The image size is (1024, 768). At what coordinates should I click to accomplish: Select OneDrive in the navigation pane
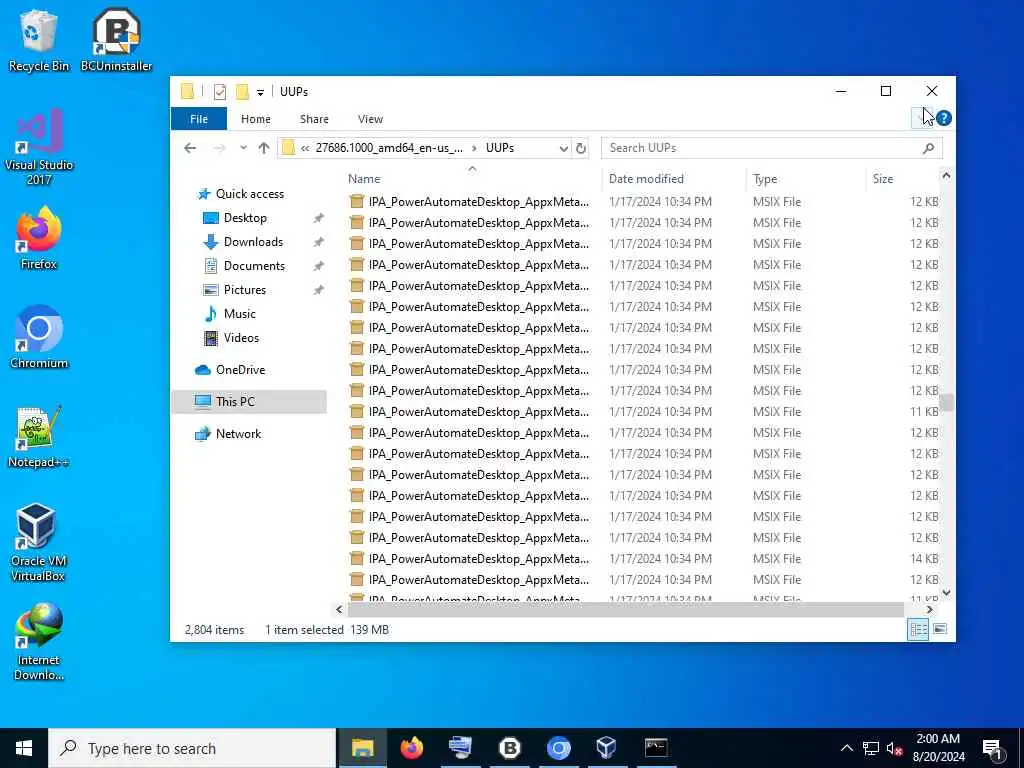tap(240, 370)
